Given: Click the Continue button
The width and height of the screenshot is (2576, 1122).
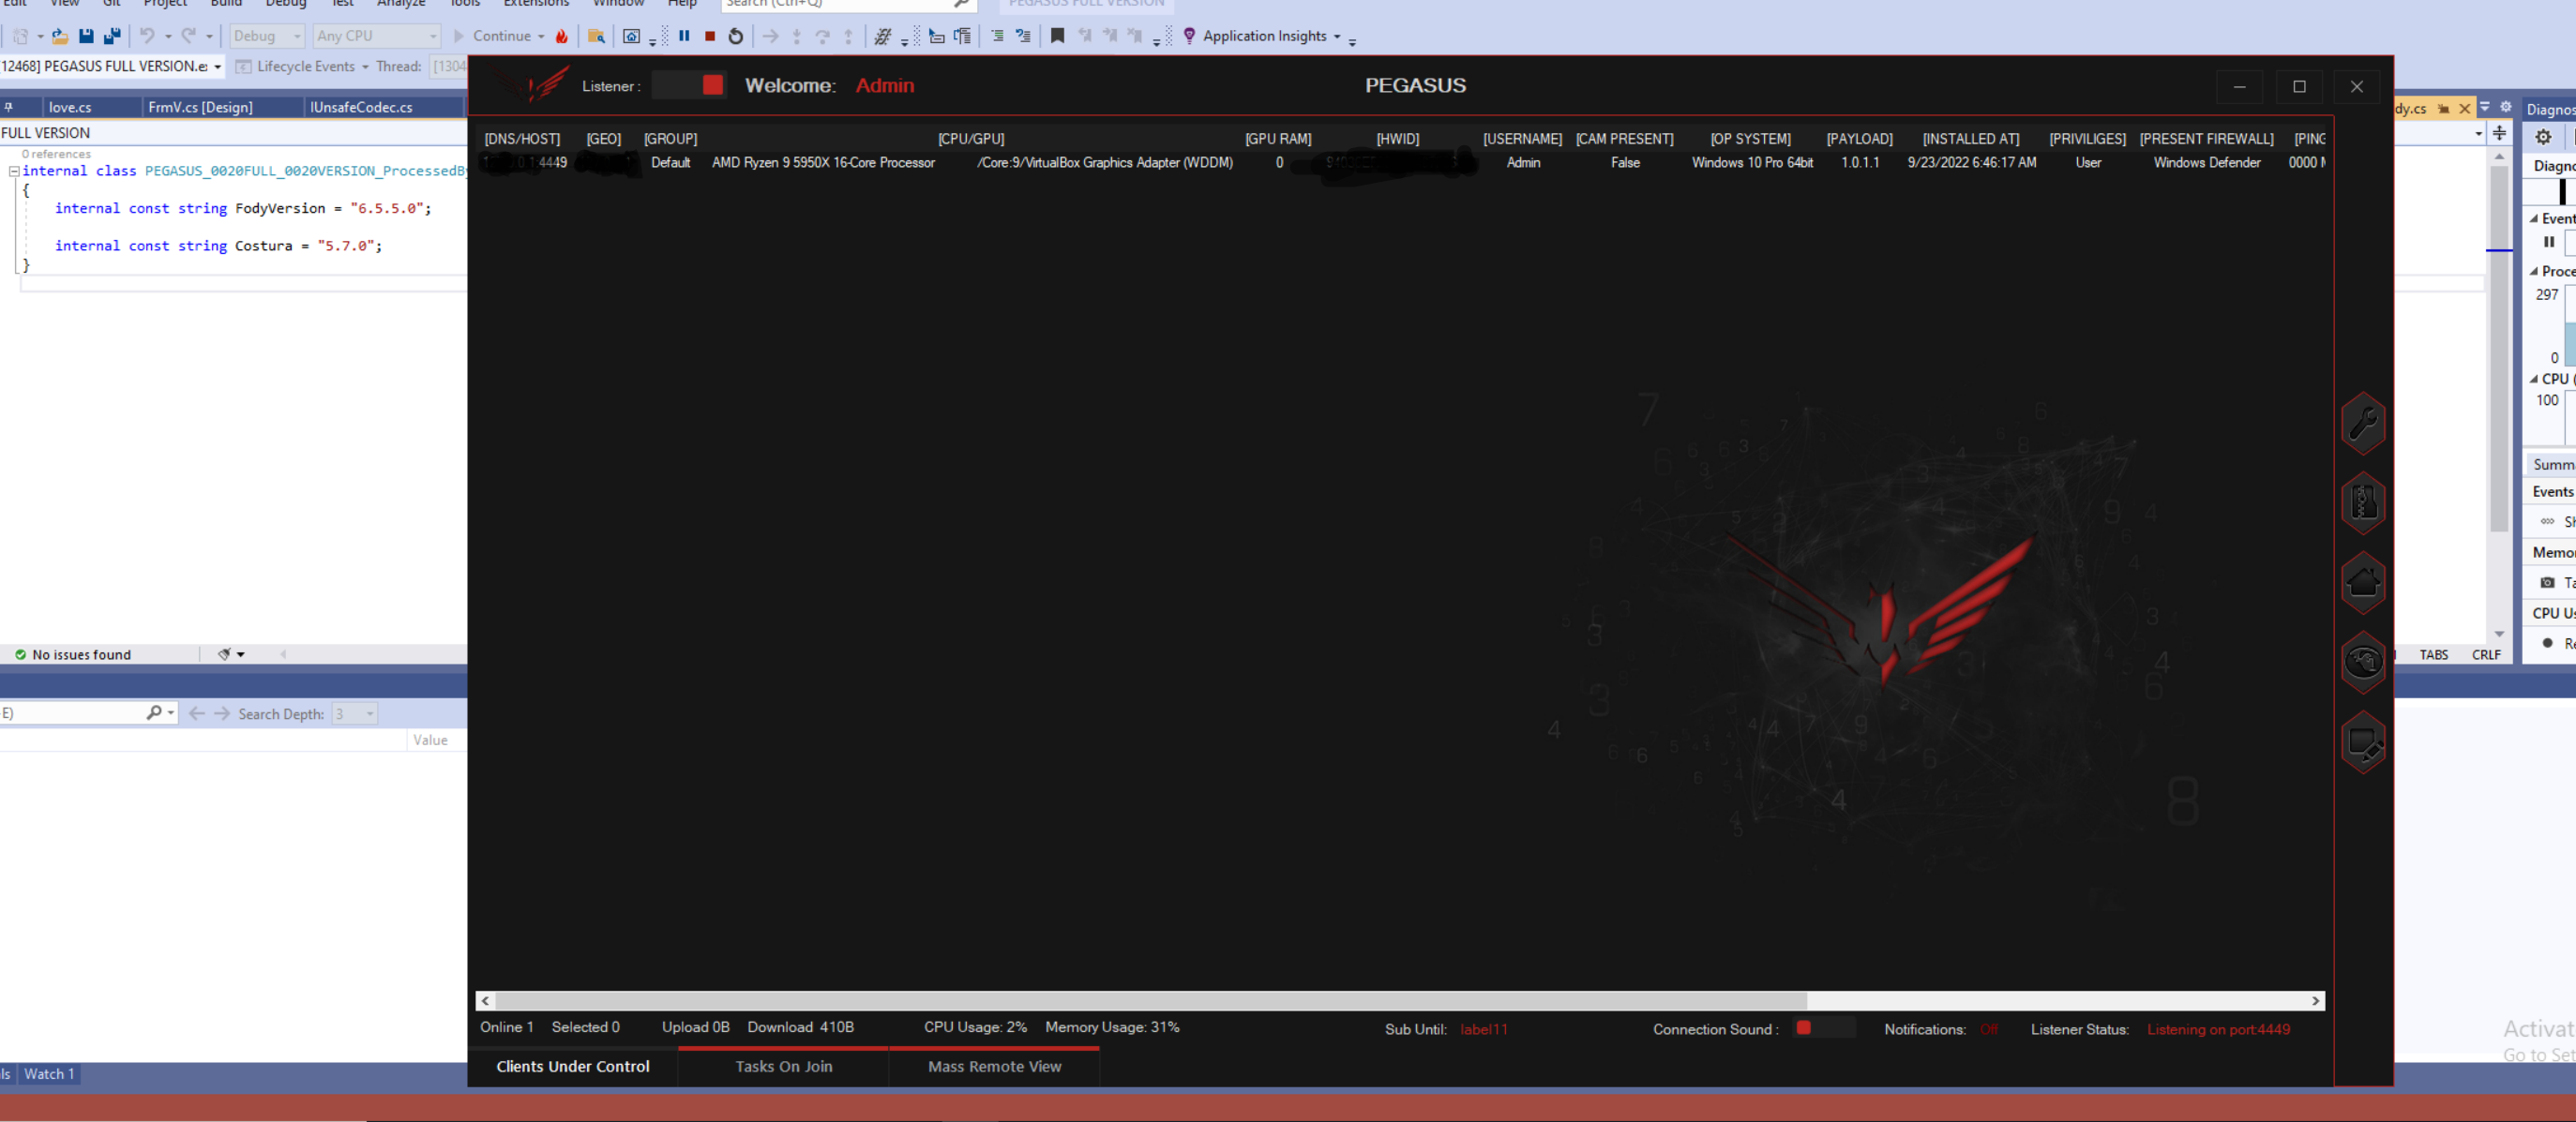Looking at the screenshot, I should click(492, 36).
